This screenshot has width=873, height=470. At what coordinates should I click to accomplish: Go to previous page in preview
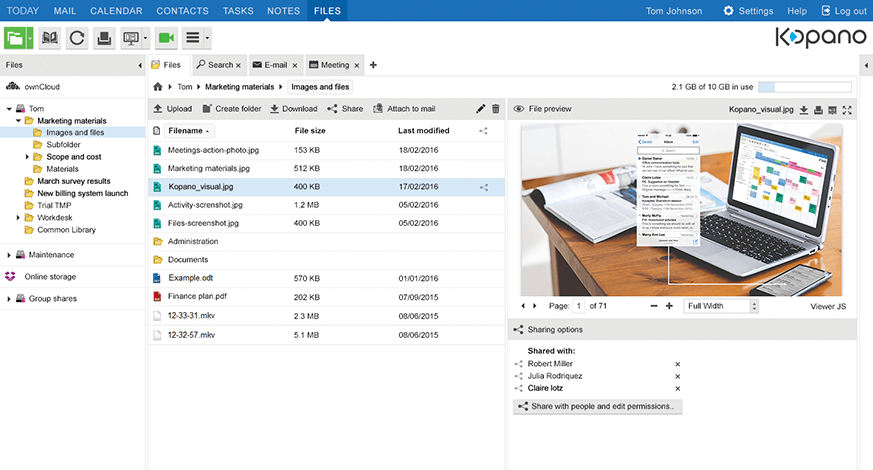point(523,306)
